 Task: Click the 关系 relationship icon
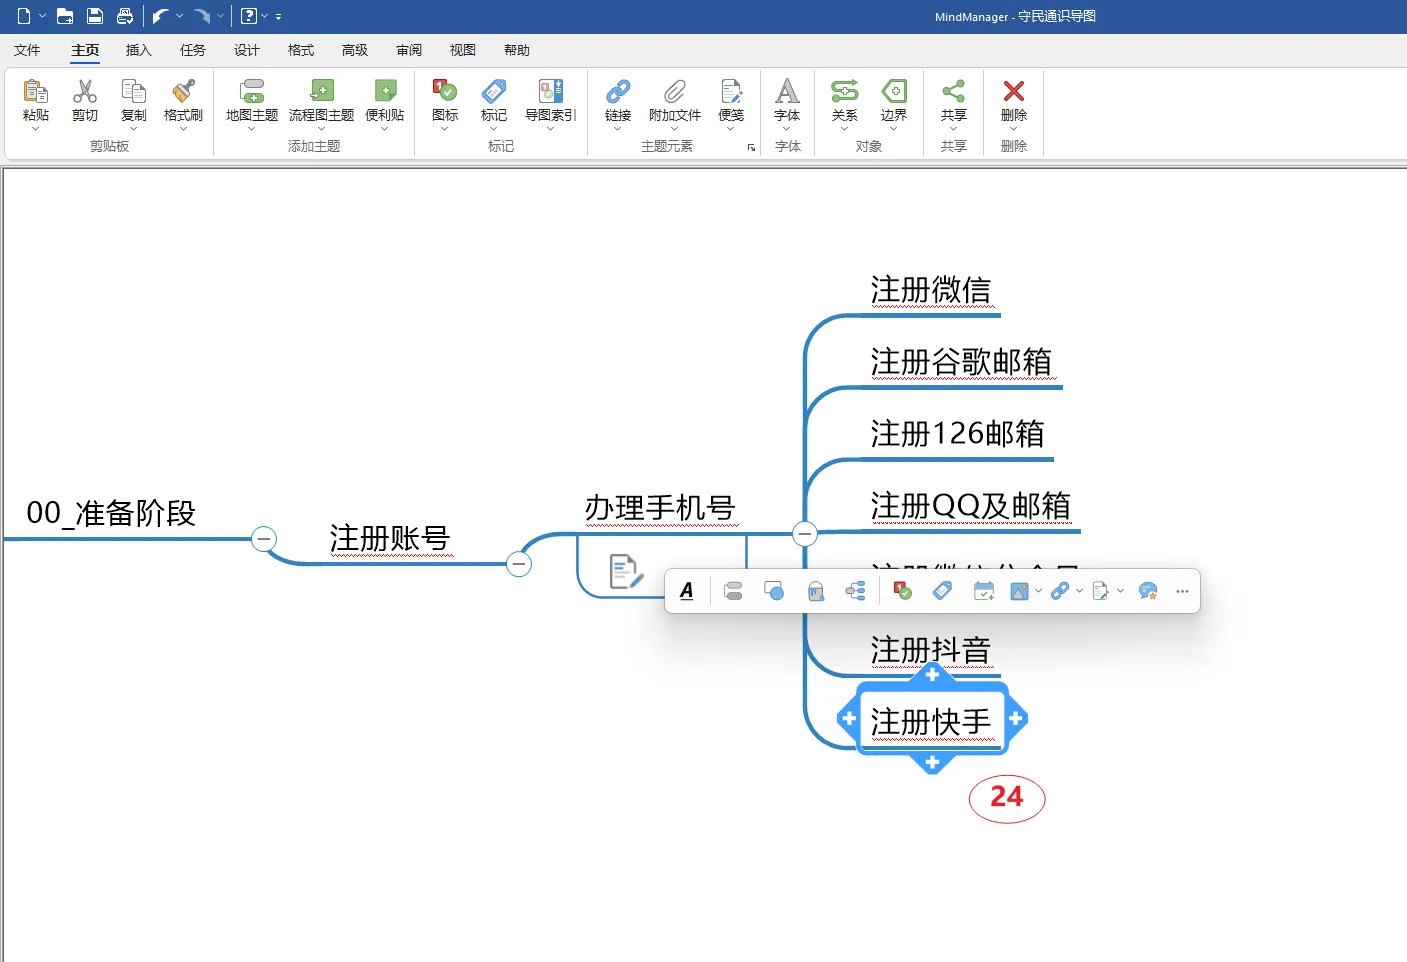(x=845, y=92)
